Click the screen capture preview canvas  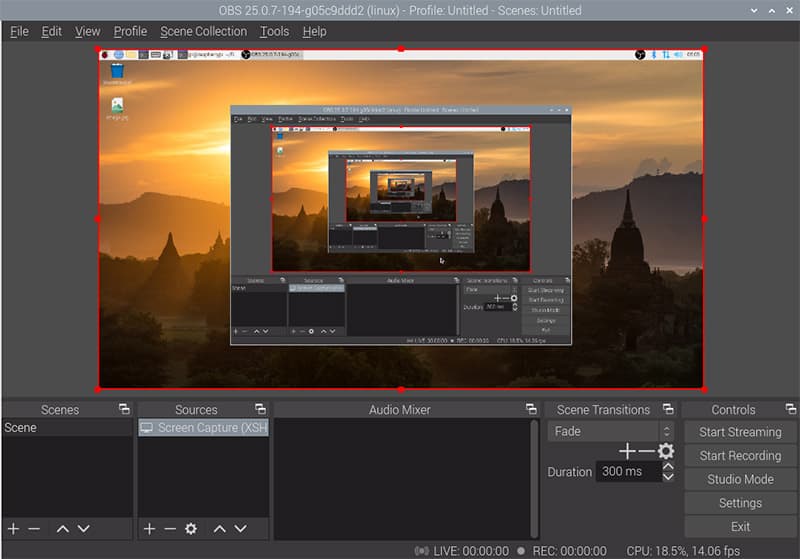pyautogui.click(x=401, y=219)
